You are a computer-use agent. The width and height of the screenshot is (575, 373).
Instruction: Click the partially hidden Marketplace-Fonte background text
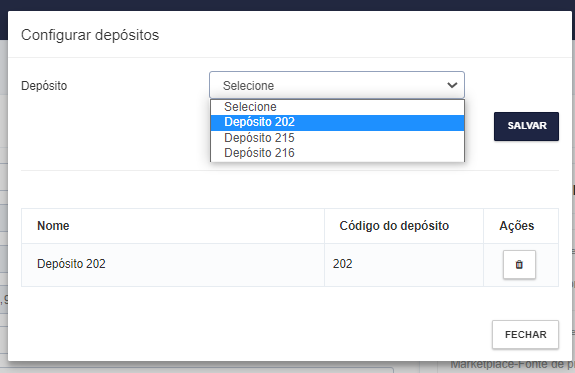pos(512,365)
